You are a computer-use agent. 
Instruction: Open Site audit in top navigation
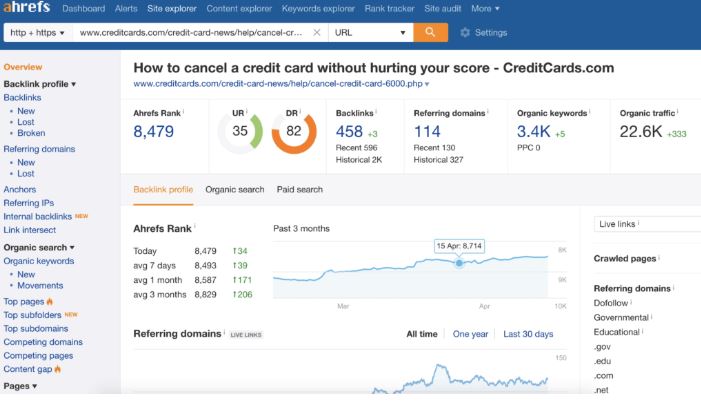(443, 8)
